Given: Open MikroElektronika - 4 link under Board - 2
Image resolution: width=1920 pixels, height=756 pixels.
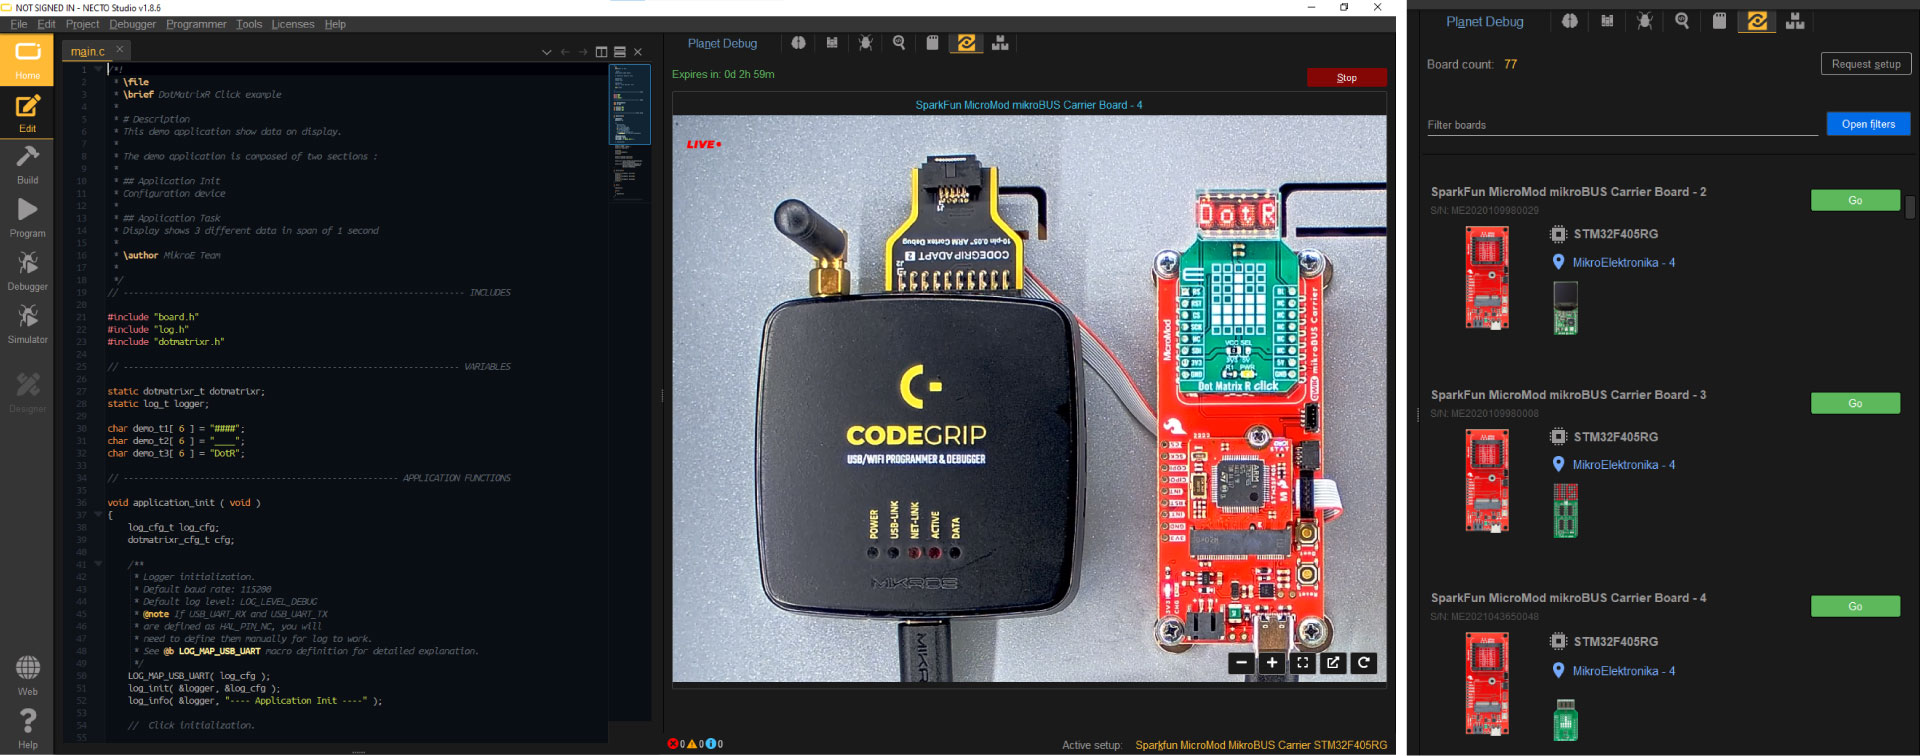Looking at the screenshot, I should pyautogui.click(x=1623, y=262).
